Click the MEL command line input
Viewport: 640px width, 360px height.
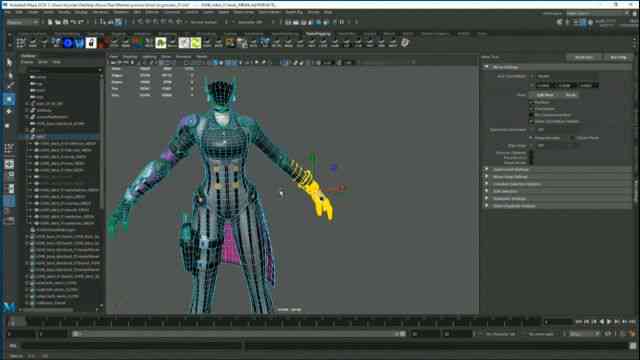point(131,346)
